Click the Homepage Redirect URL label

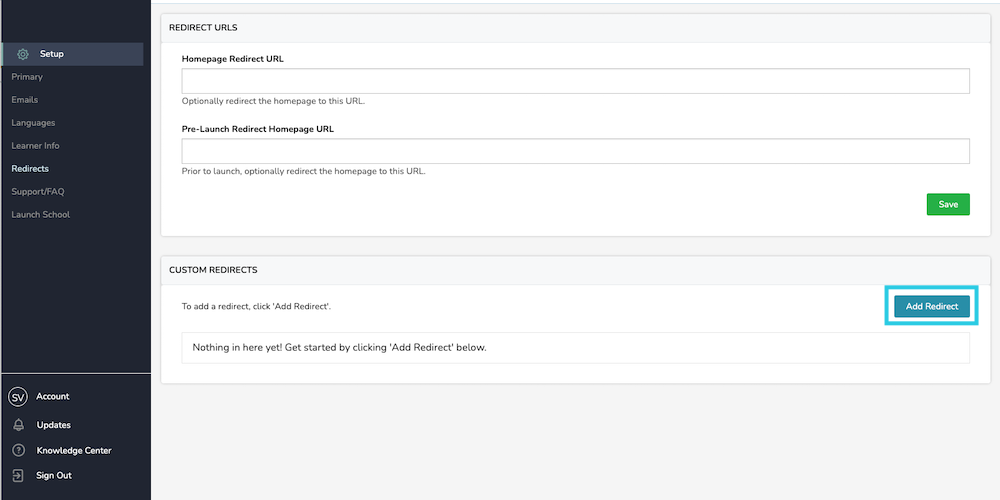click(233, 59)
